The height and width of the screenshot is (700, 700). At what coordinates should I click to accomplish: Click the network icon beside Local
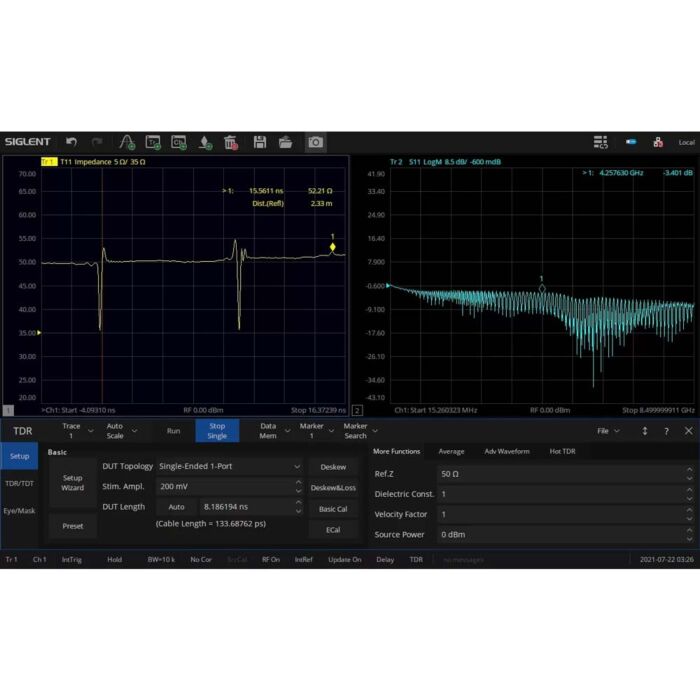(658, 142)
